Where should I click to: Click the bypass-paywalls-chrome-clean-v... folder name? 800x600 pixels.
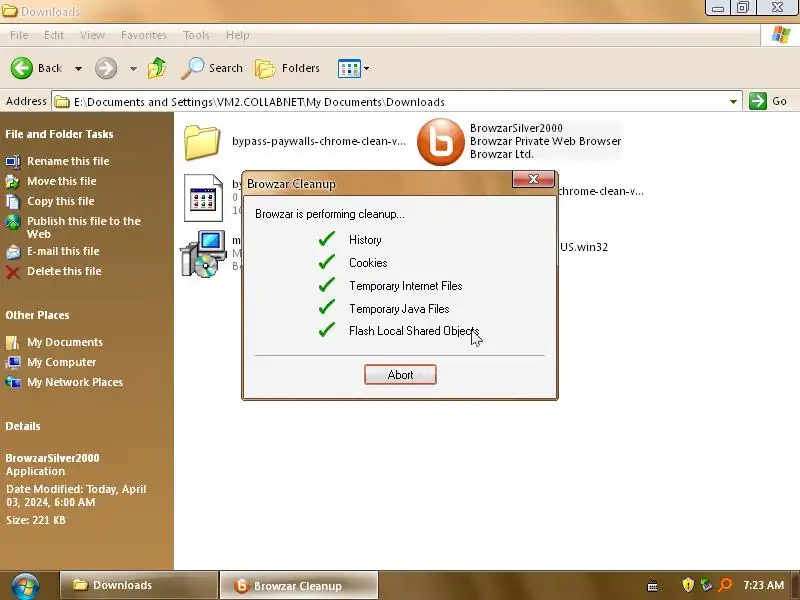point(319,141)
